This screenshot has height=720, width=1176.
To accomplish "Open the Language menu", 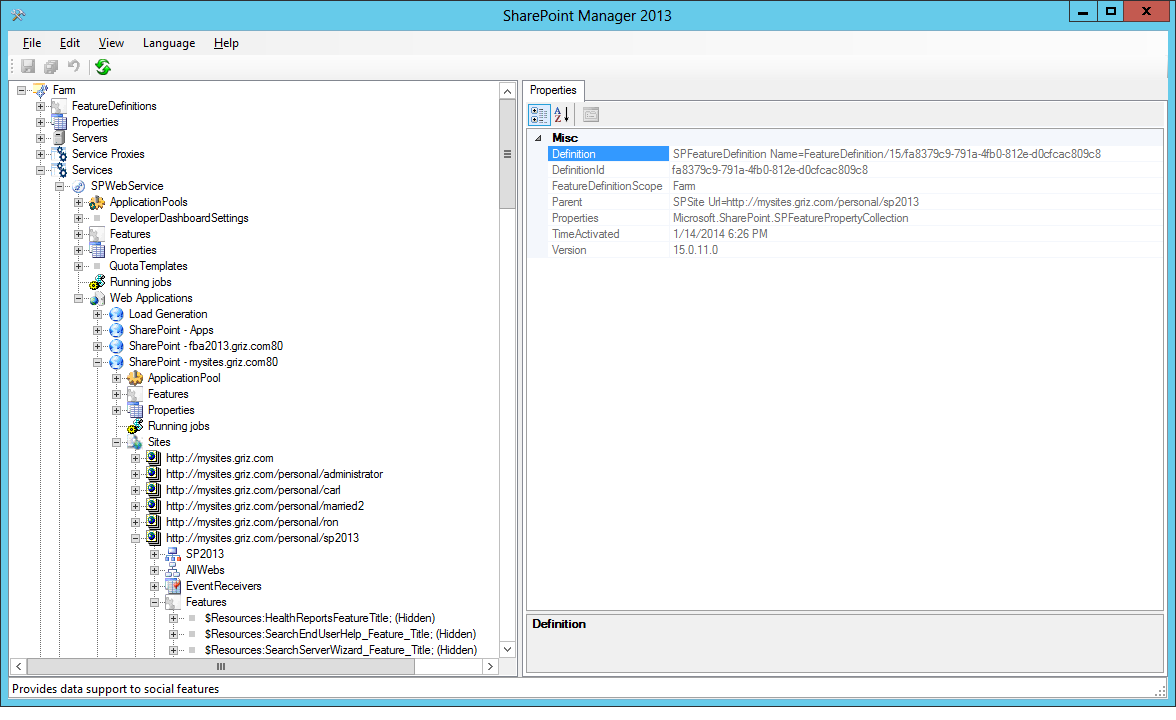I will 168,43.
